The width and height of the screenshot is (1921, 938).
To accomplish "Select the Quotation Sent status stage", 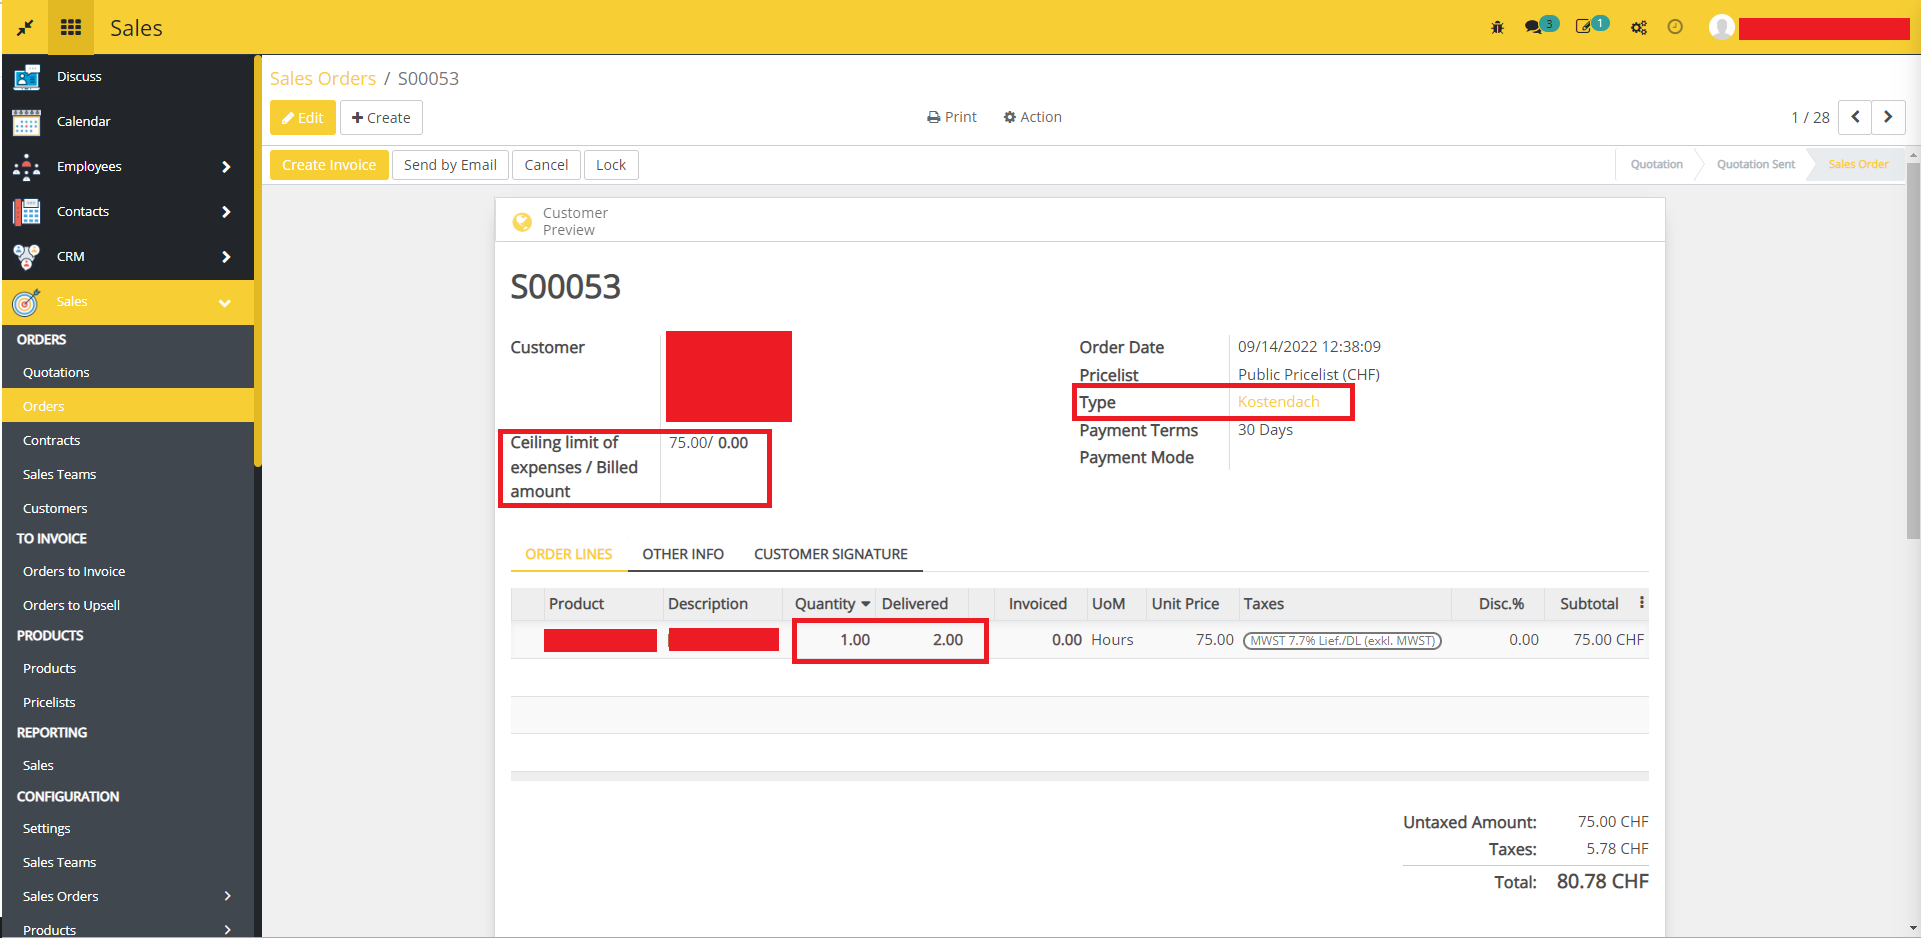I will 1755,164.
